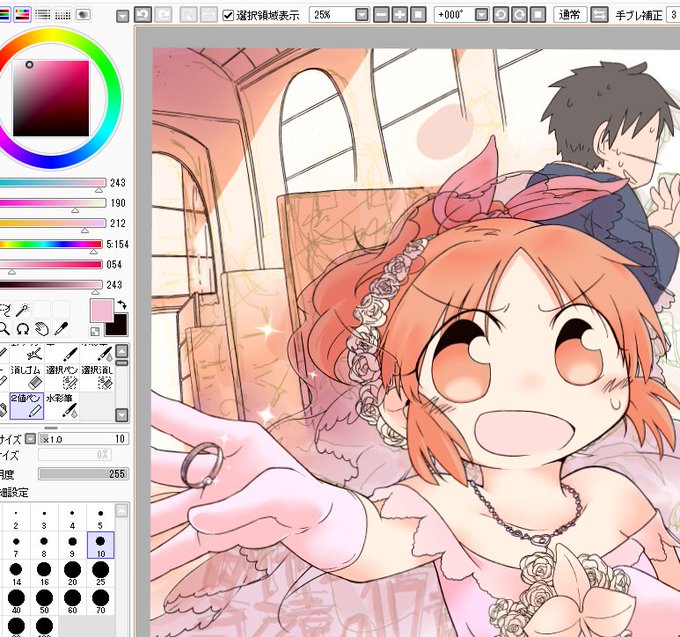Rotate canvas clockwise
The width and height of the screenshot is (680, 637).
coord(519,15)
